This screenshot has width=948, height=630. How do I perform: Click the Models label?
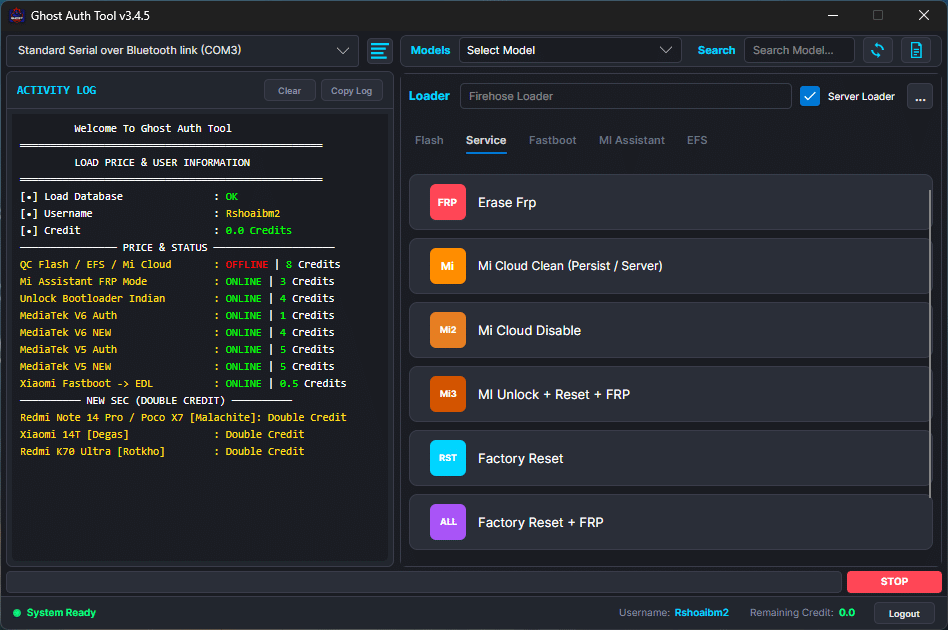pyautogui.click(x=430, y=50)
